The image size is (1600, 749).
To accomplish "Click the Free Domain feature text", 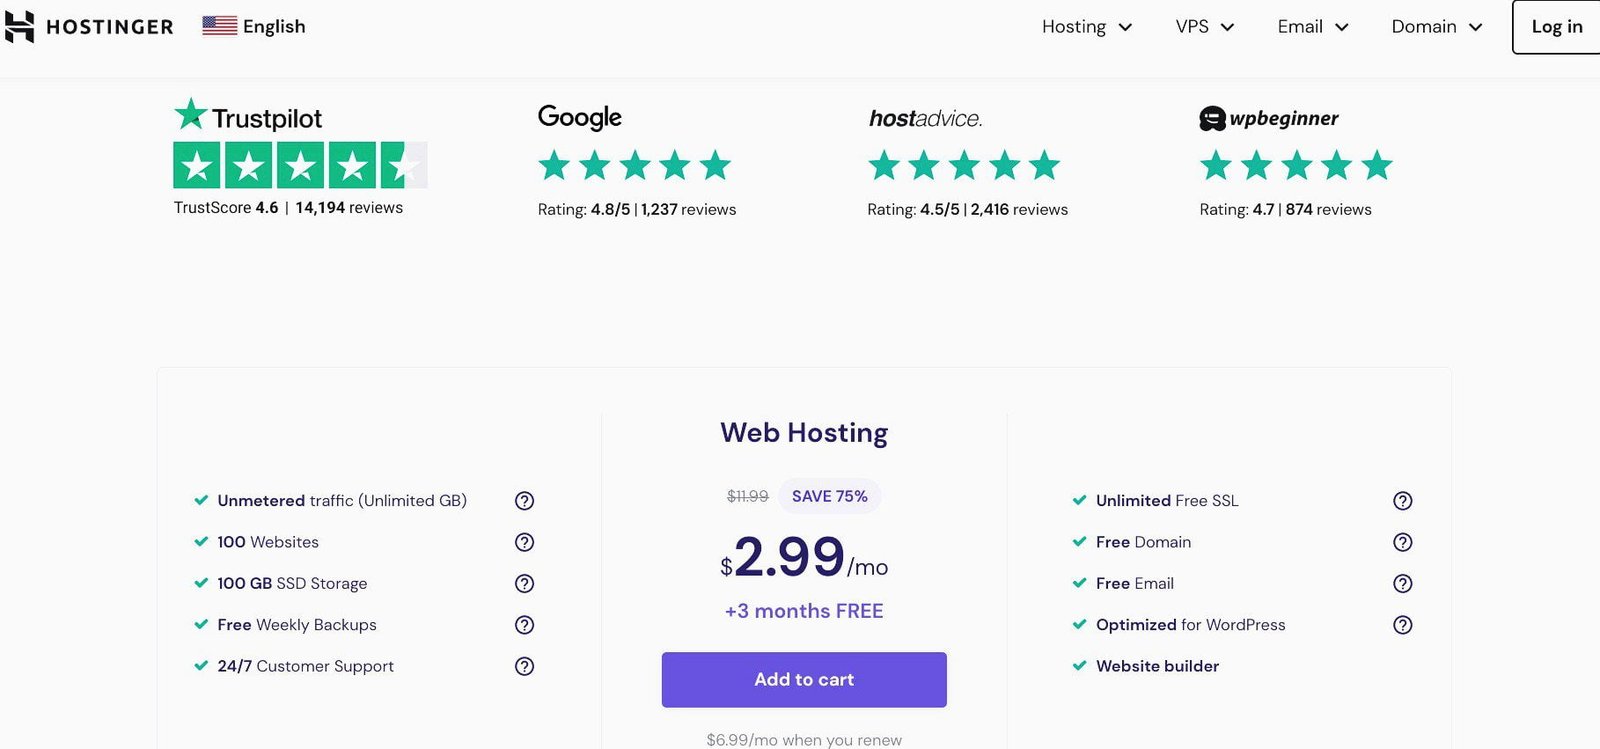I will click(x=1143, y=542).
